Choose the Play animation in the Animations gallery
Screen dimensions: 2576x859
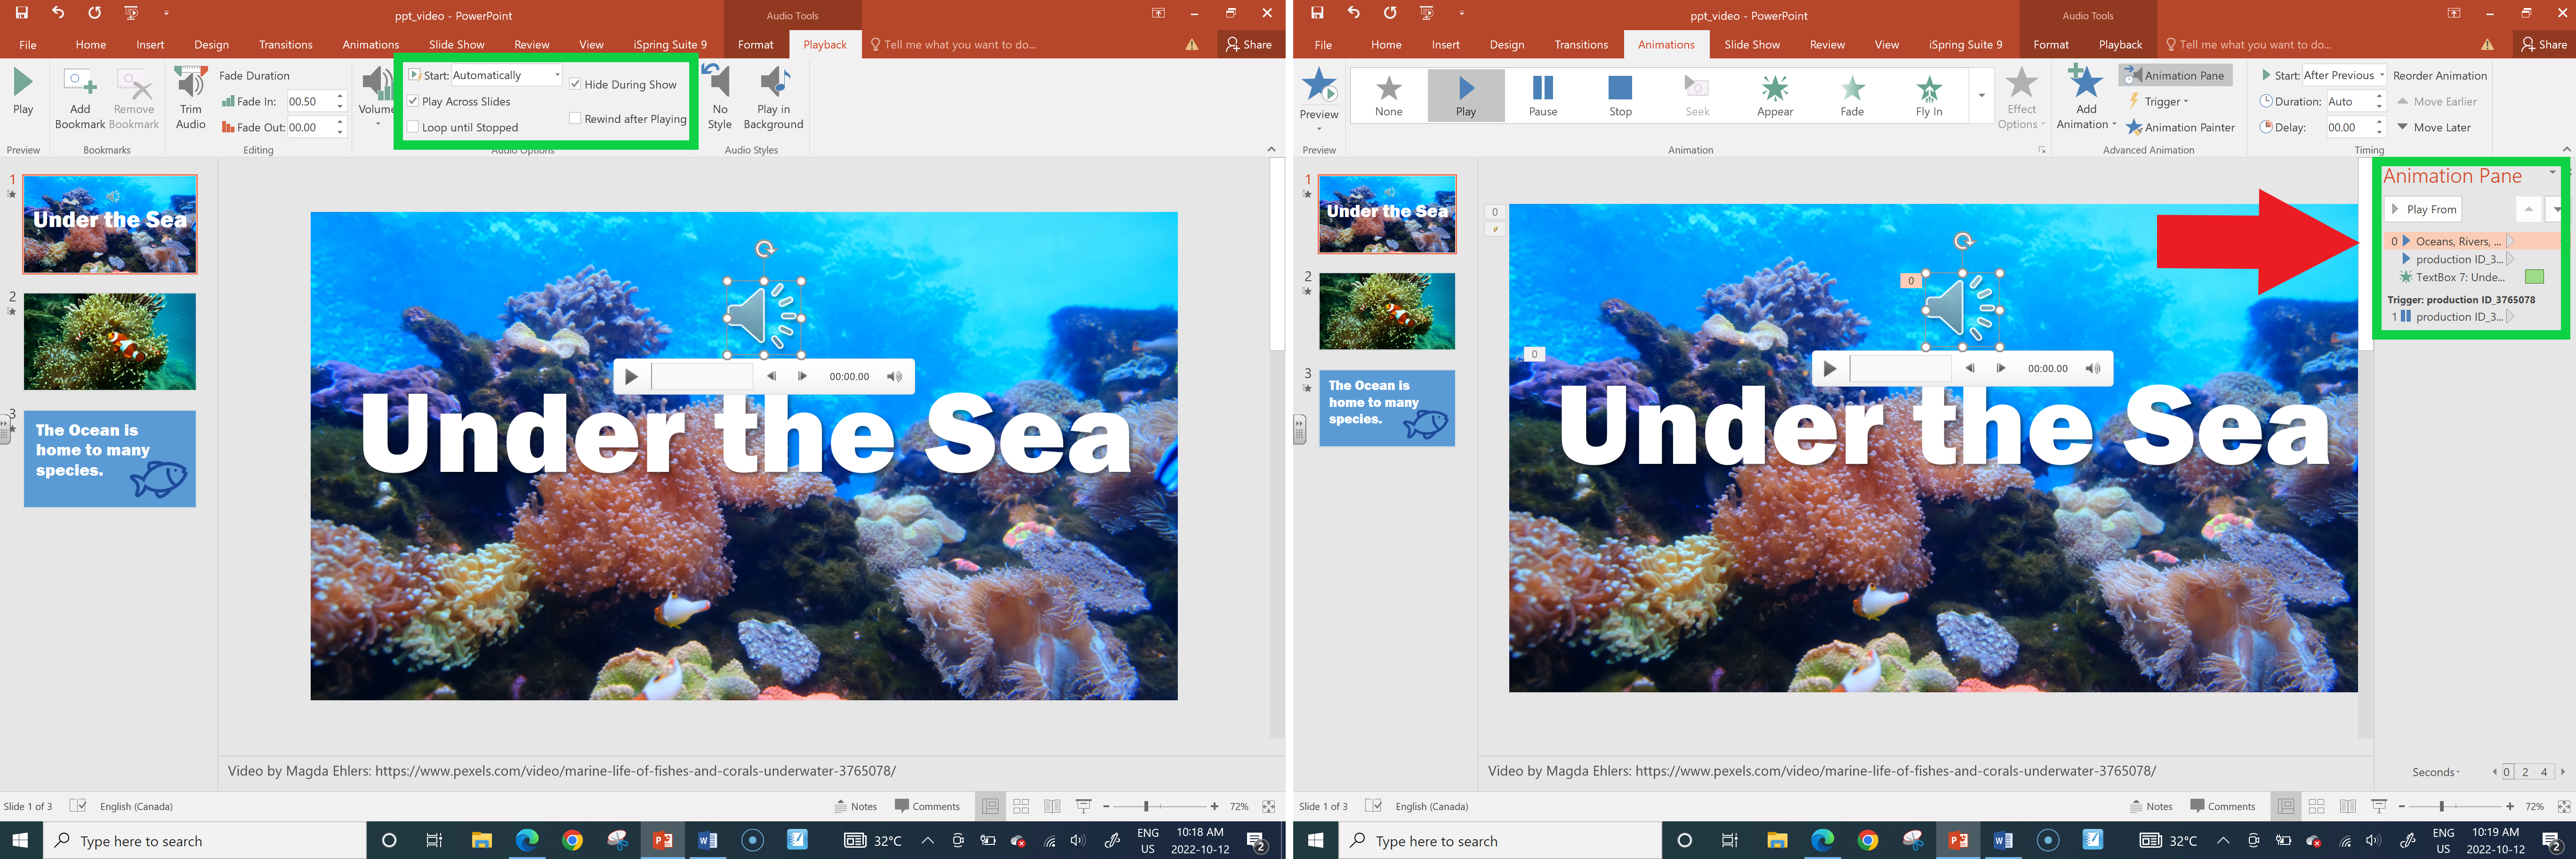pyautogui.click(x=1465, y=96)
